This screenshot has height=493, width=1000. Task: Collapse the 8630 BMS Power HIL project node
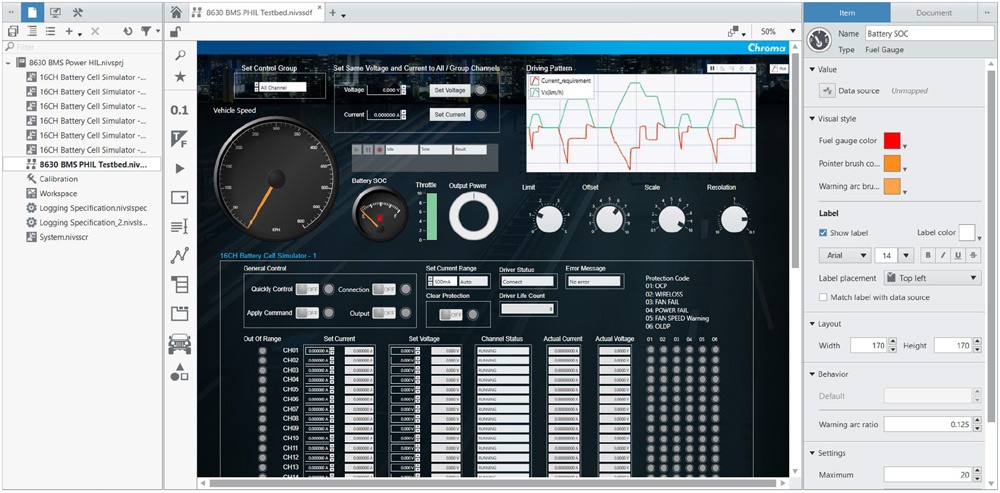(9, 62)
